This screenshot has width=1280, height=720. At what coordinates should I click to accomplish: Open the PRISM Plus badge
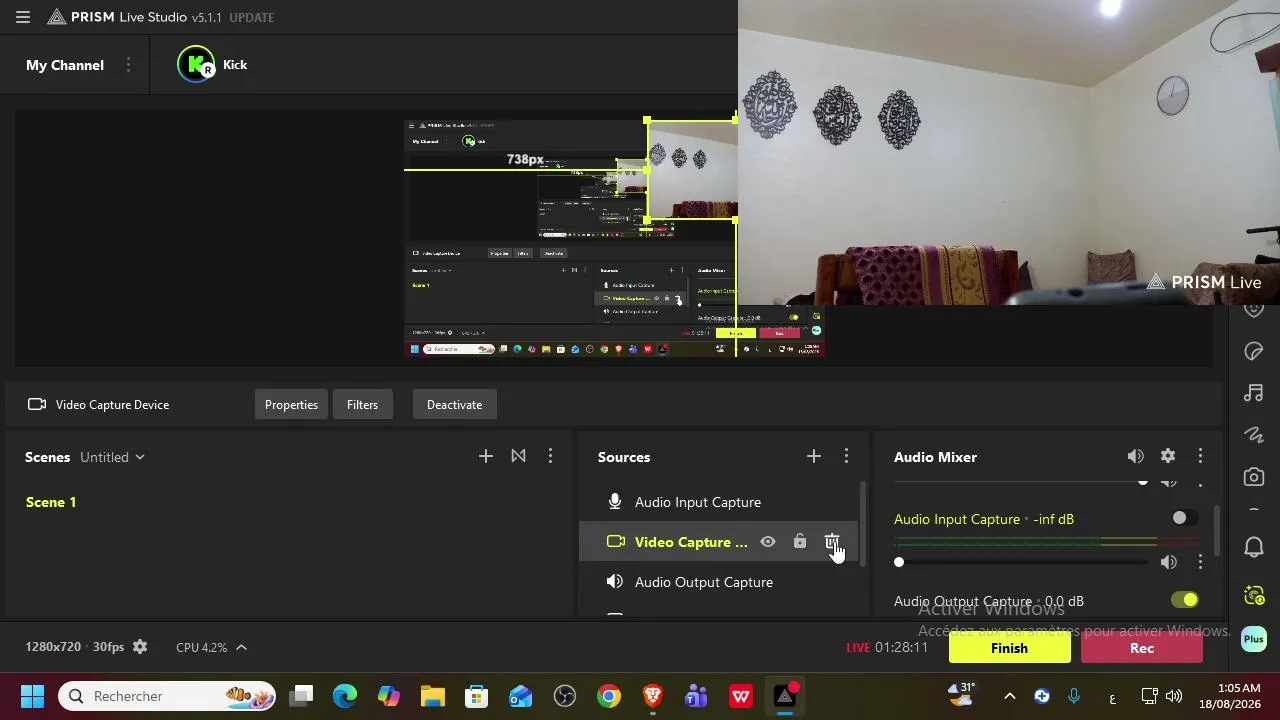pyautogui.click(x=1254, y=639)
